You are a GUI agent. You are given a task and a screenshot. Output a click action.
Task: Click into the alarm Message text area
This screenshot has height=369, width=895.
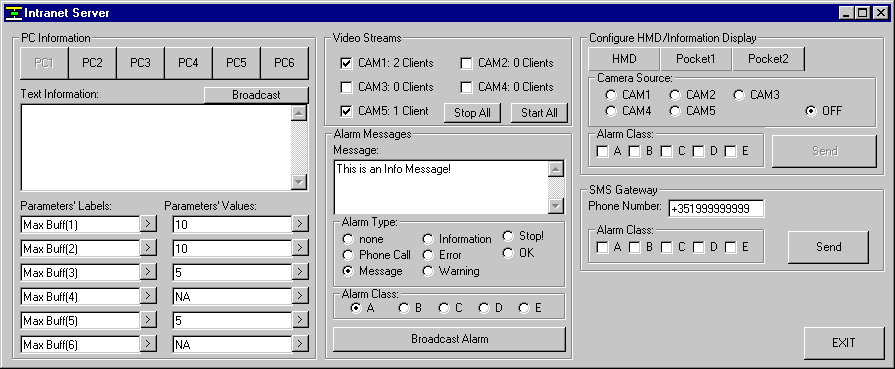pyautogui.click(x=441, y=187)
